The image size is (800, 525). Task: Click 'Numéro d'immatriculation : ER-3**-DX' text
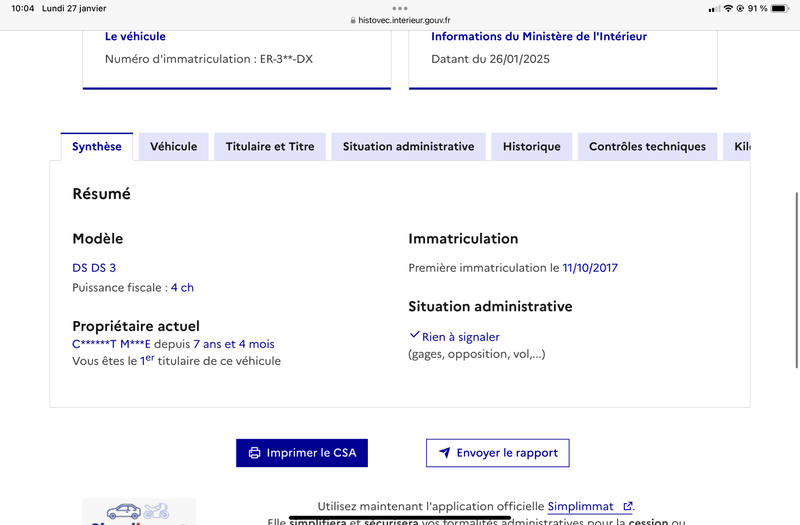tap(209, 59)
